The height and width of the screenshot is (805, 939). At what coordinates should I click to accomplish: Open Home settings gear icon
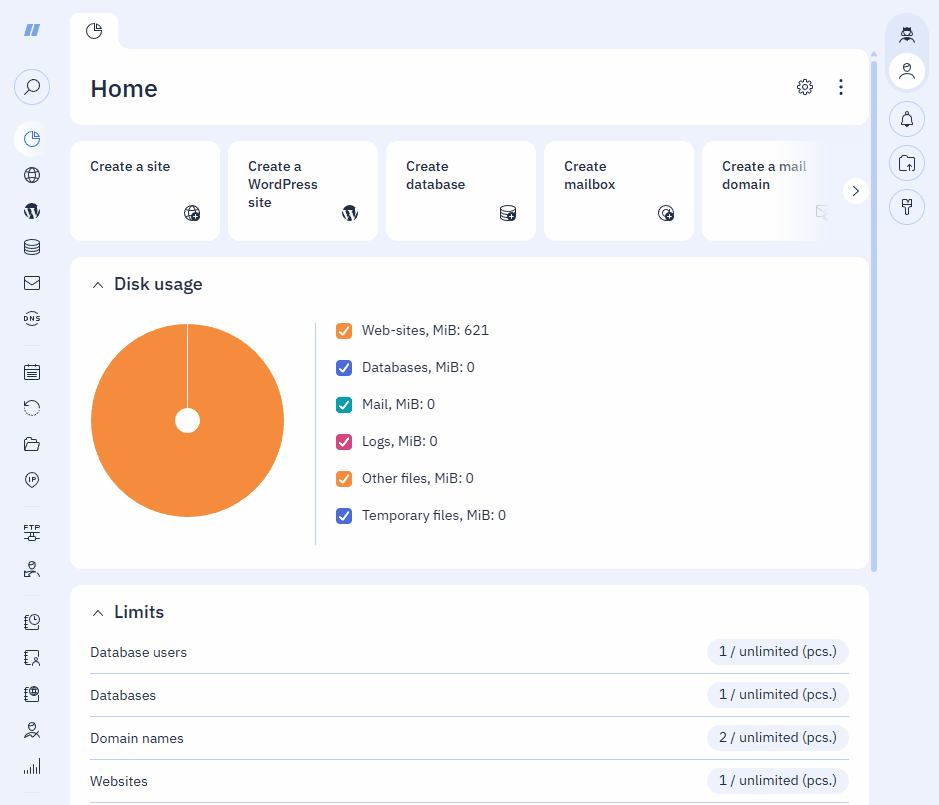coord(805,87)
